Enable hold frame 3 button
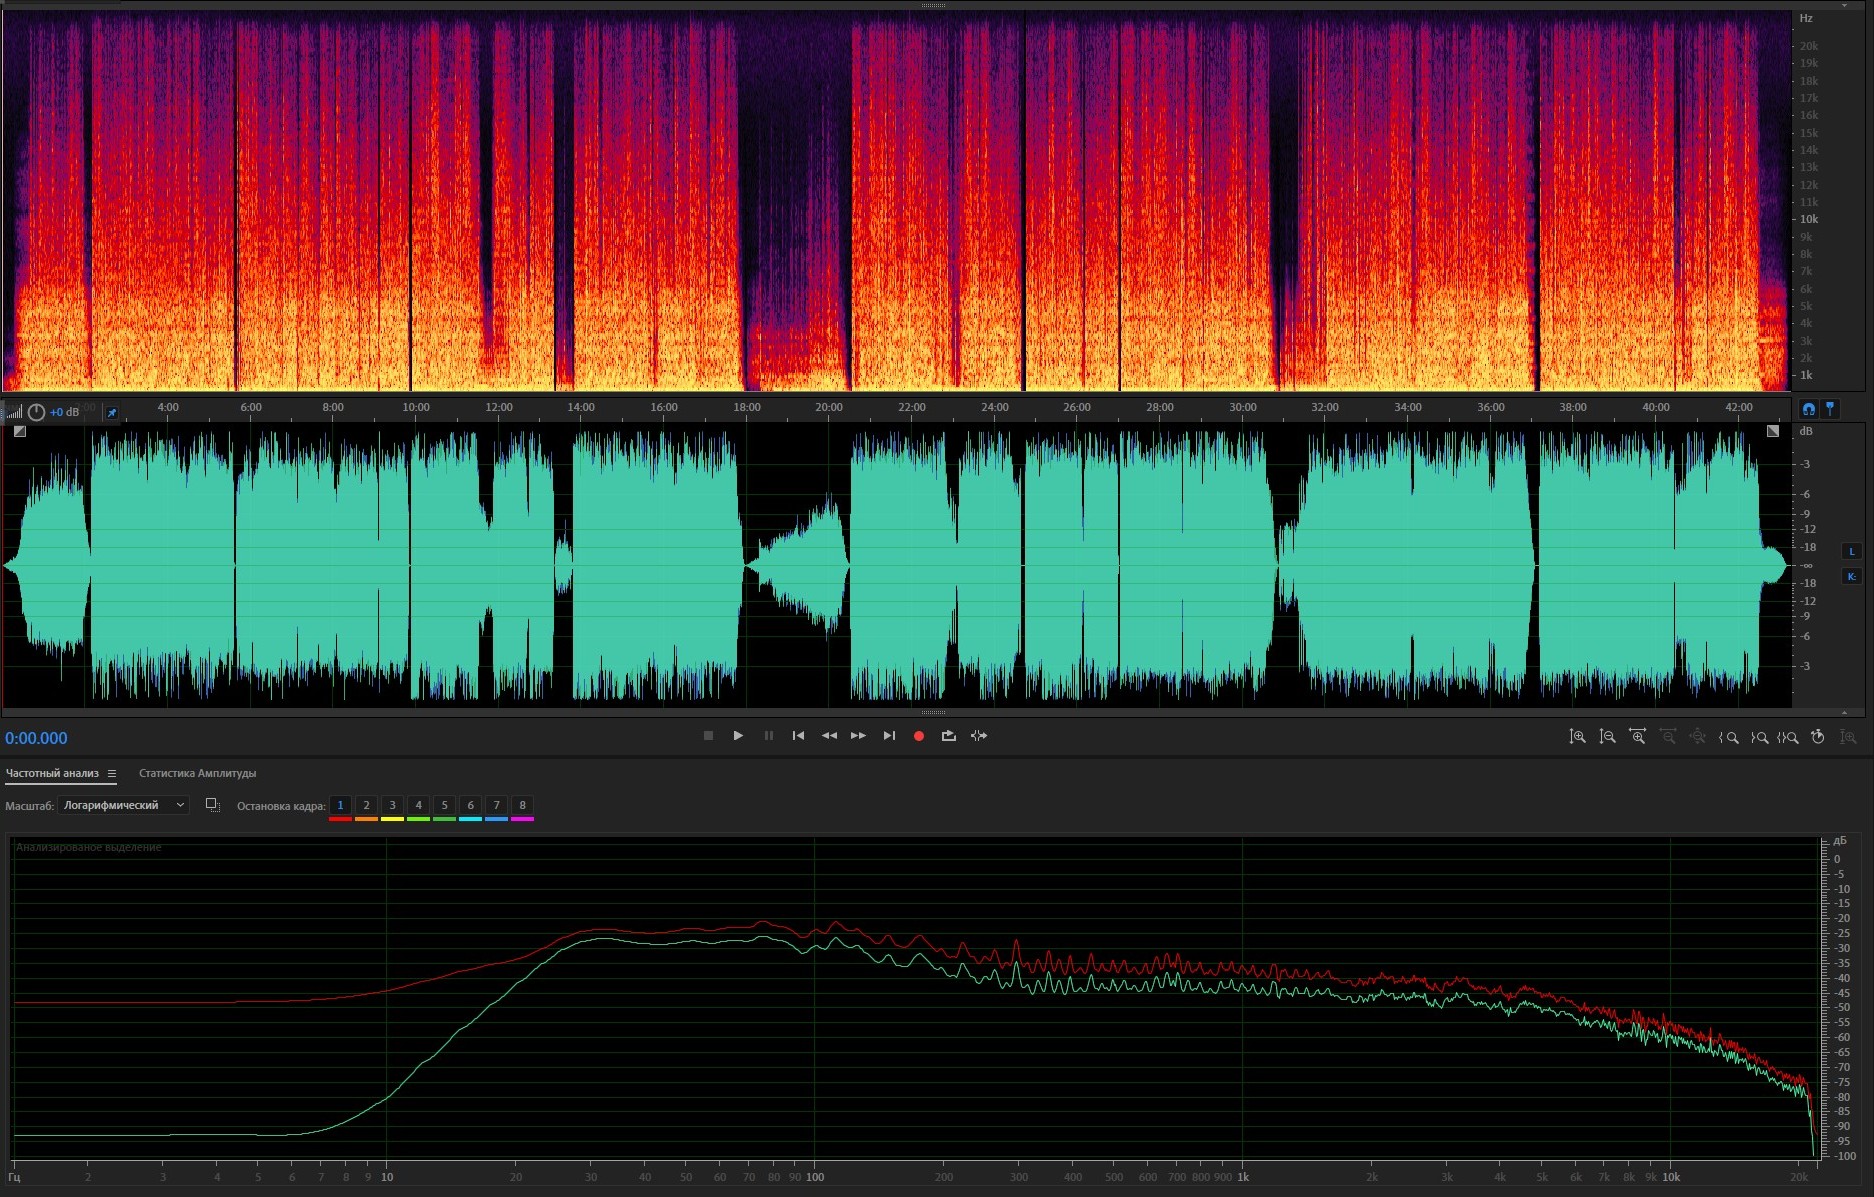This screenshot has height=1197, width=1874. click(392, 805)
